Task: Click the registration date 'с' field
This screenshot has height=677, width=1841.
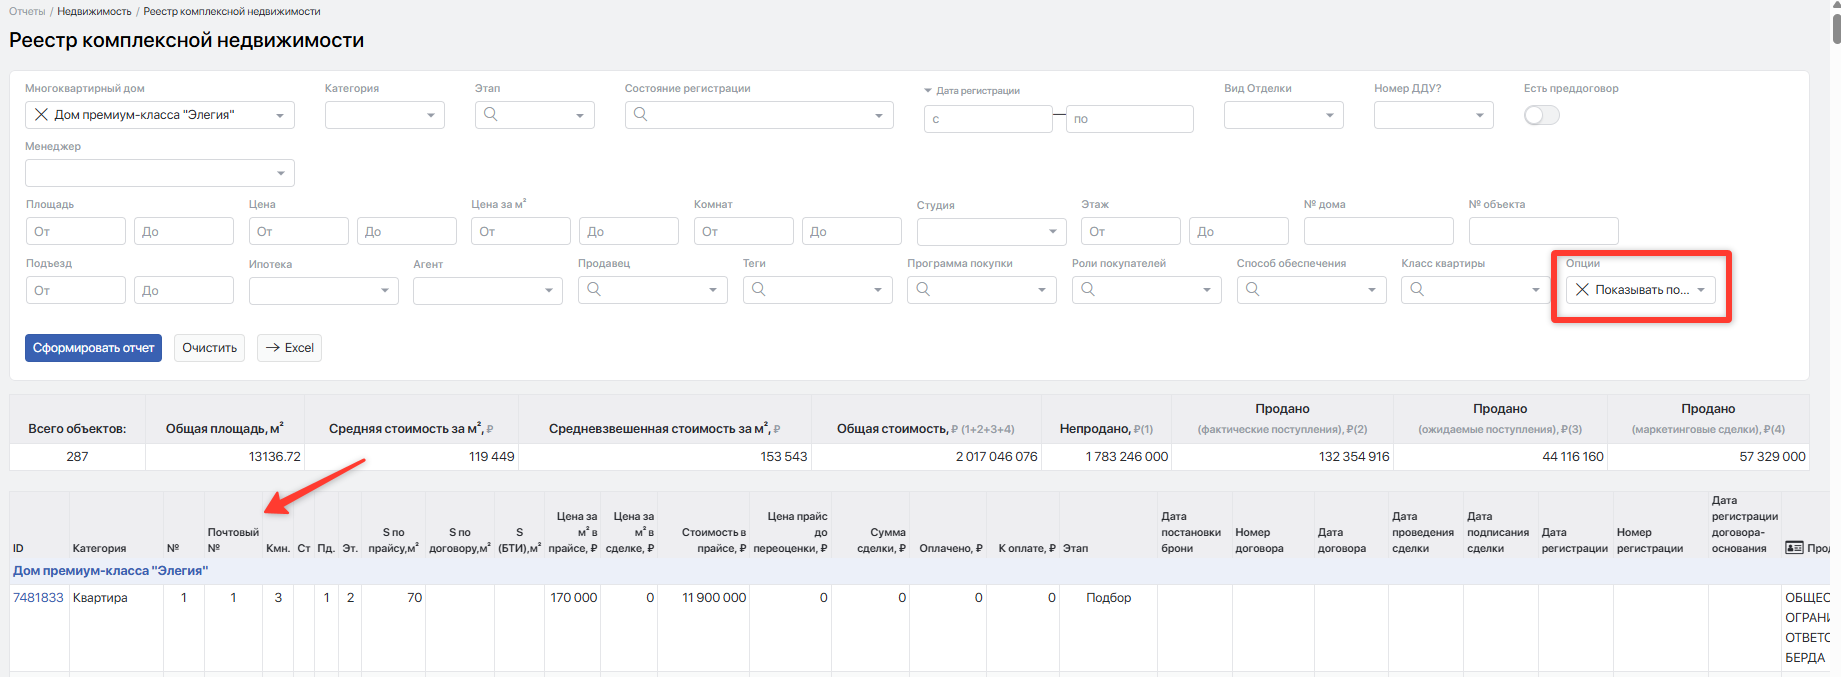Action: click(x=988, y=119)
